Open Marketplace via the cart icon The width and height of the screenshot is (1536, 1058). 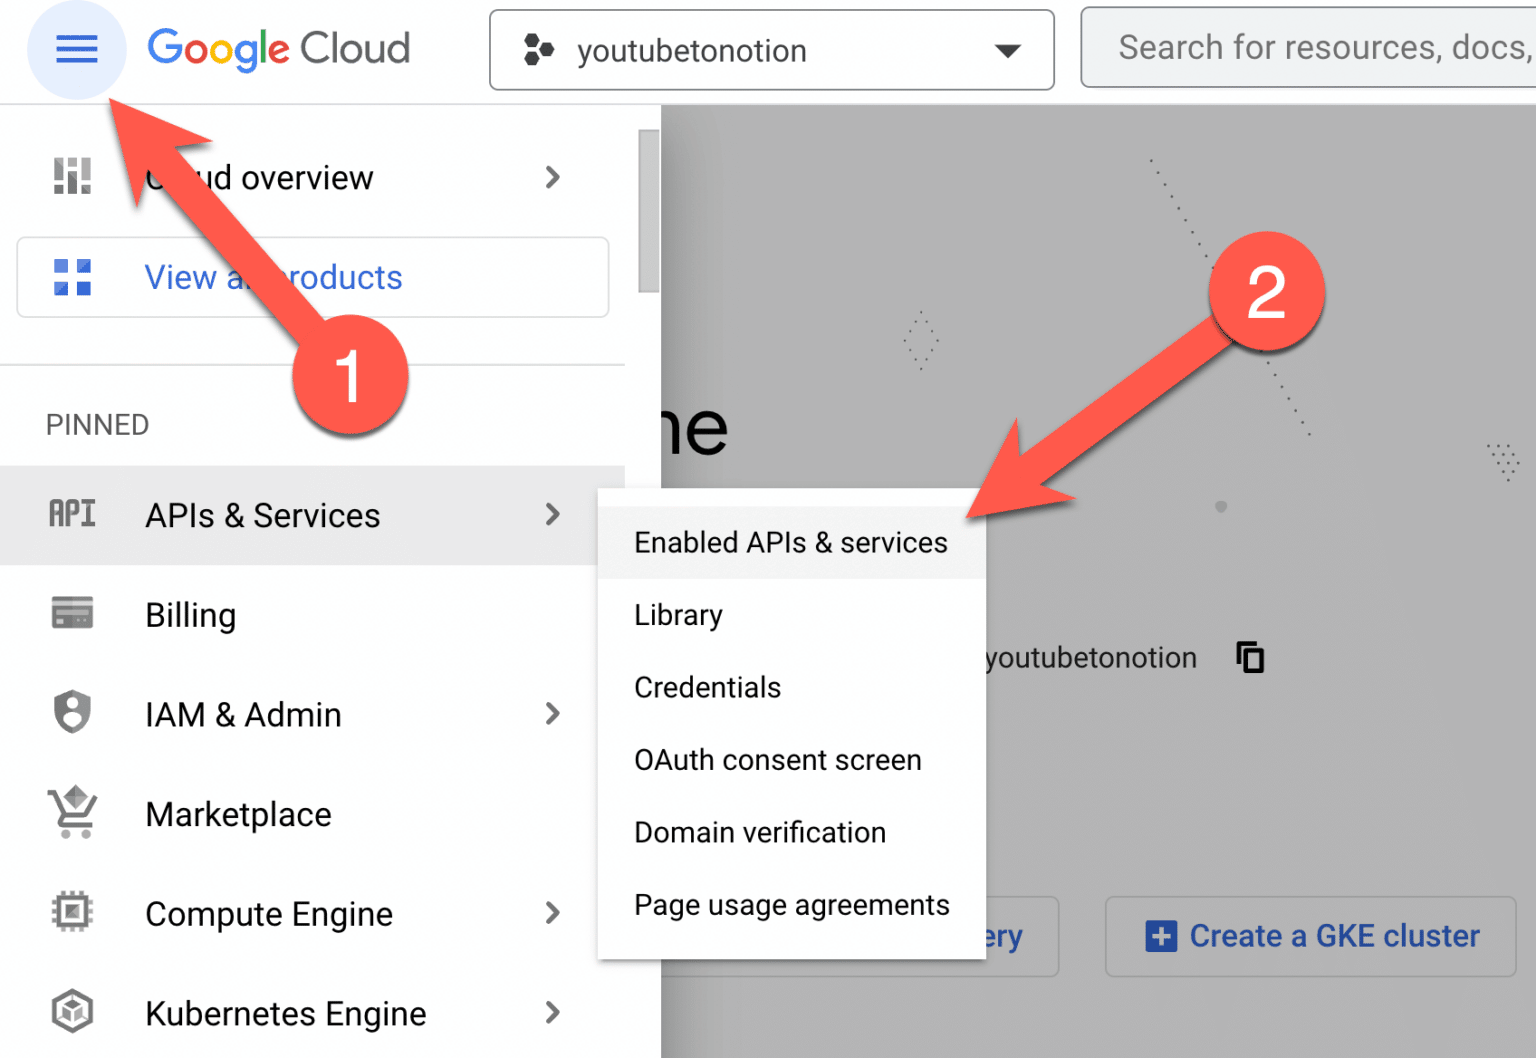(71, 813)
